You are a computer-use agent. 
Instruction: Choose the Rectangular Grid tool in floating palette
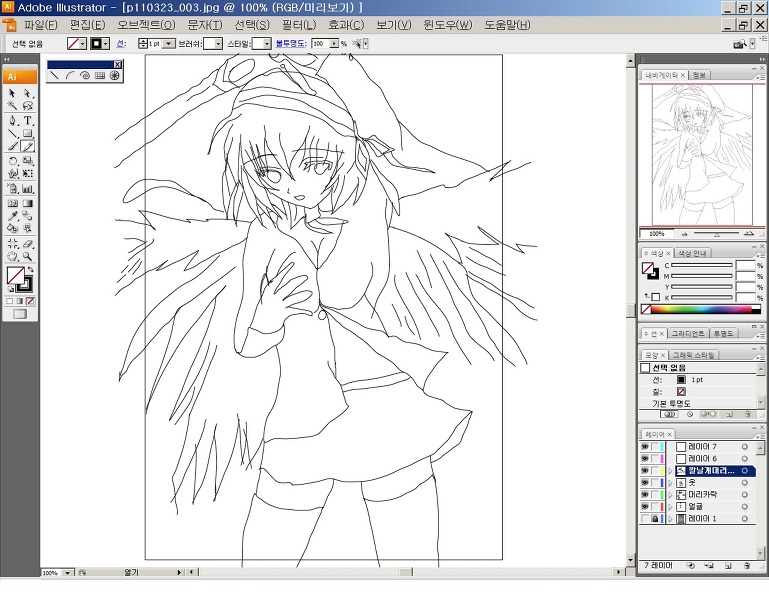(100, 76)
